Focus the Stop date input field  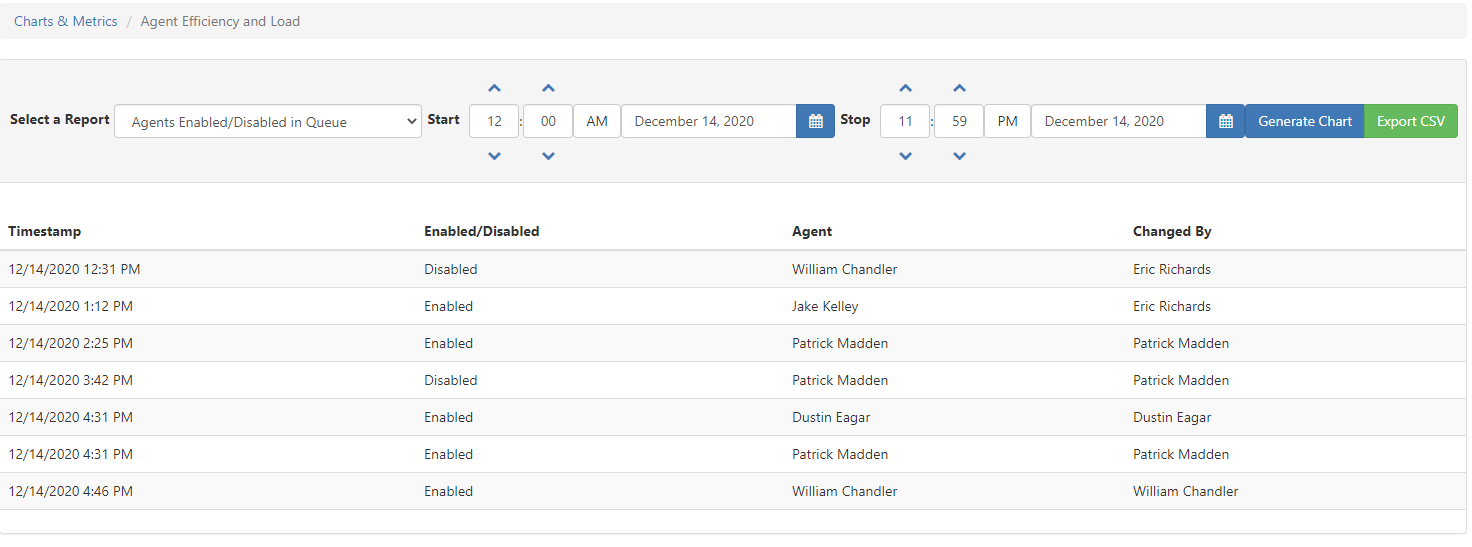(1119, 121)
